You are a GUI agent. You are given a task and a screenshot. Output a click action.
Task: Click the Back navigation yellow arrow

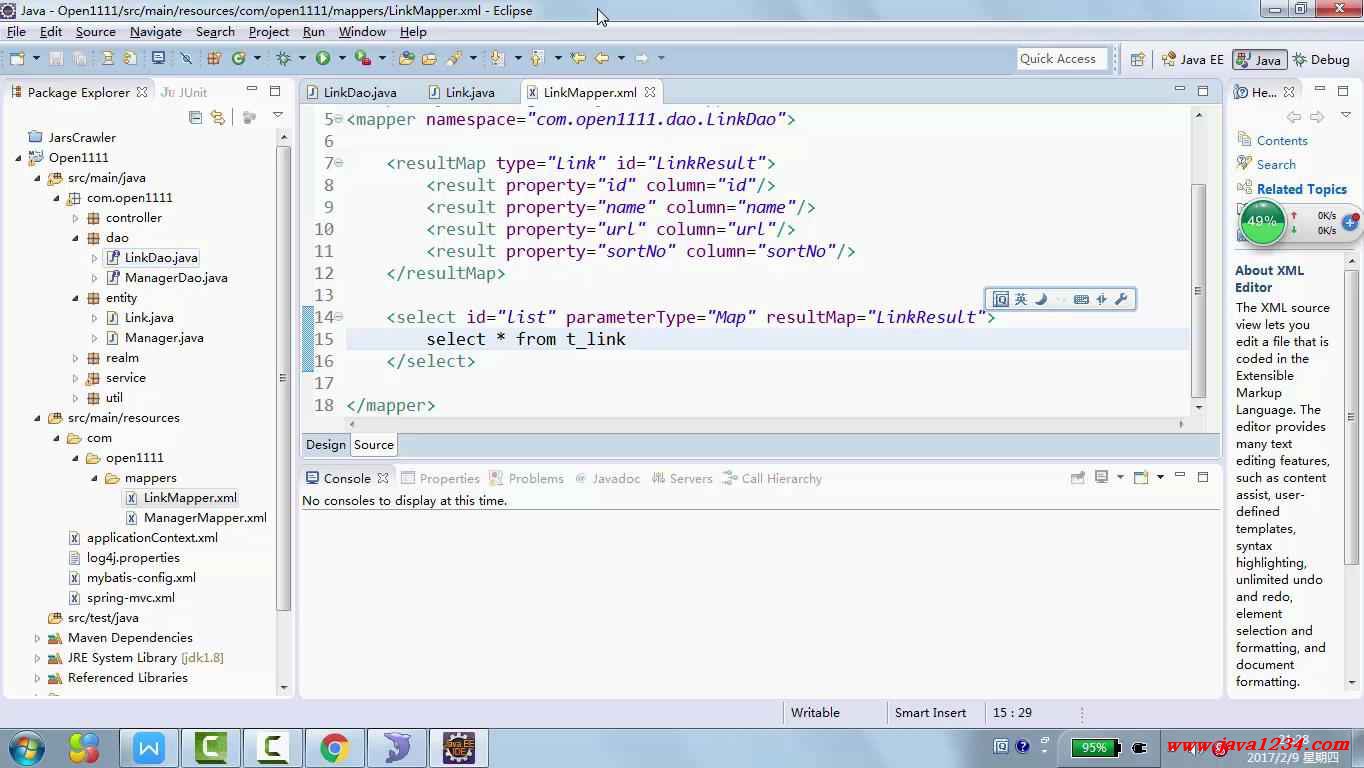point(602,59)
